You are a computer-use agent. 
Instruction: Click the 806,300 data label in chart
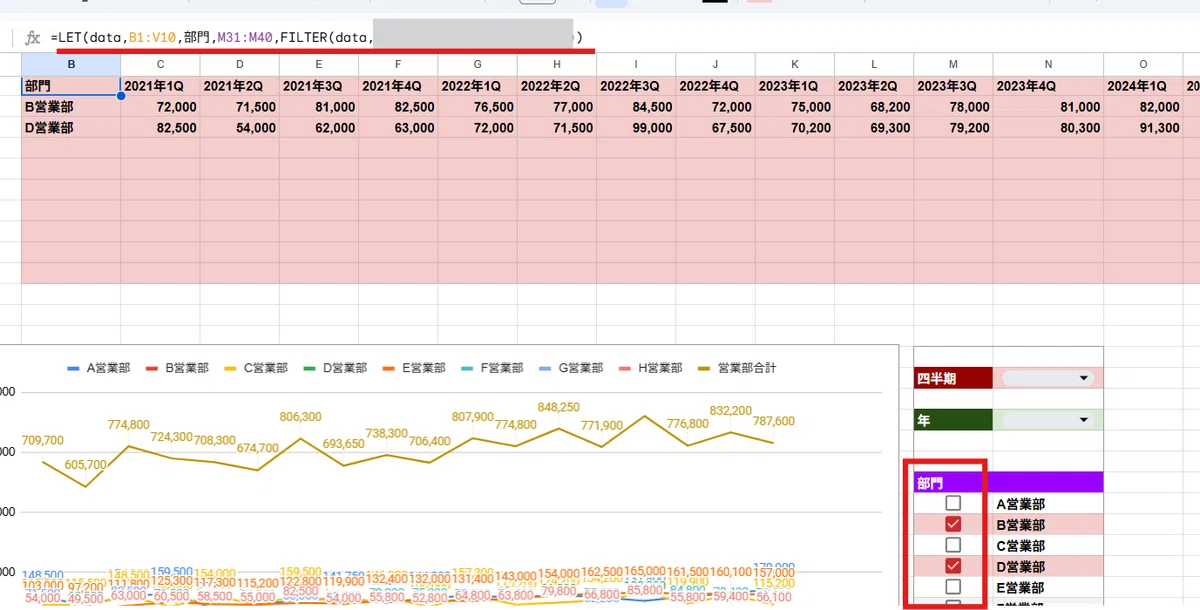(x=300, y=416)
